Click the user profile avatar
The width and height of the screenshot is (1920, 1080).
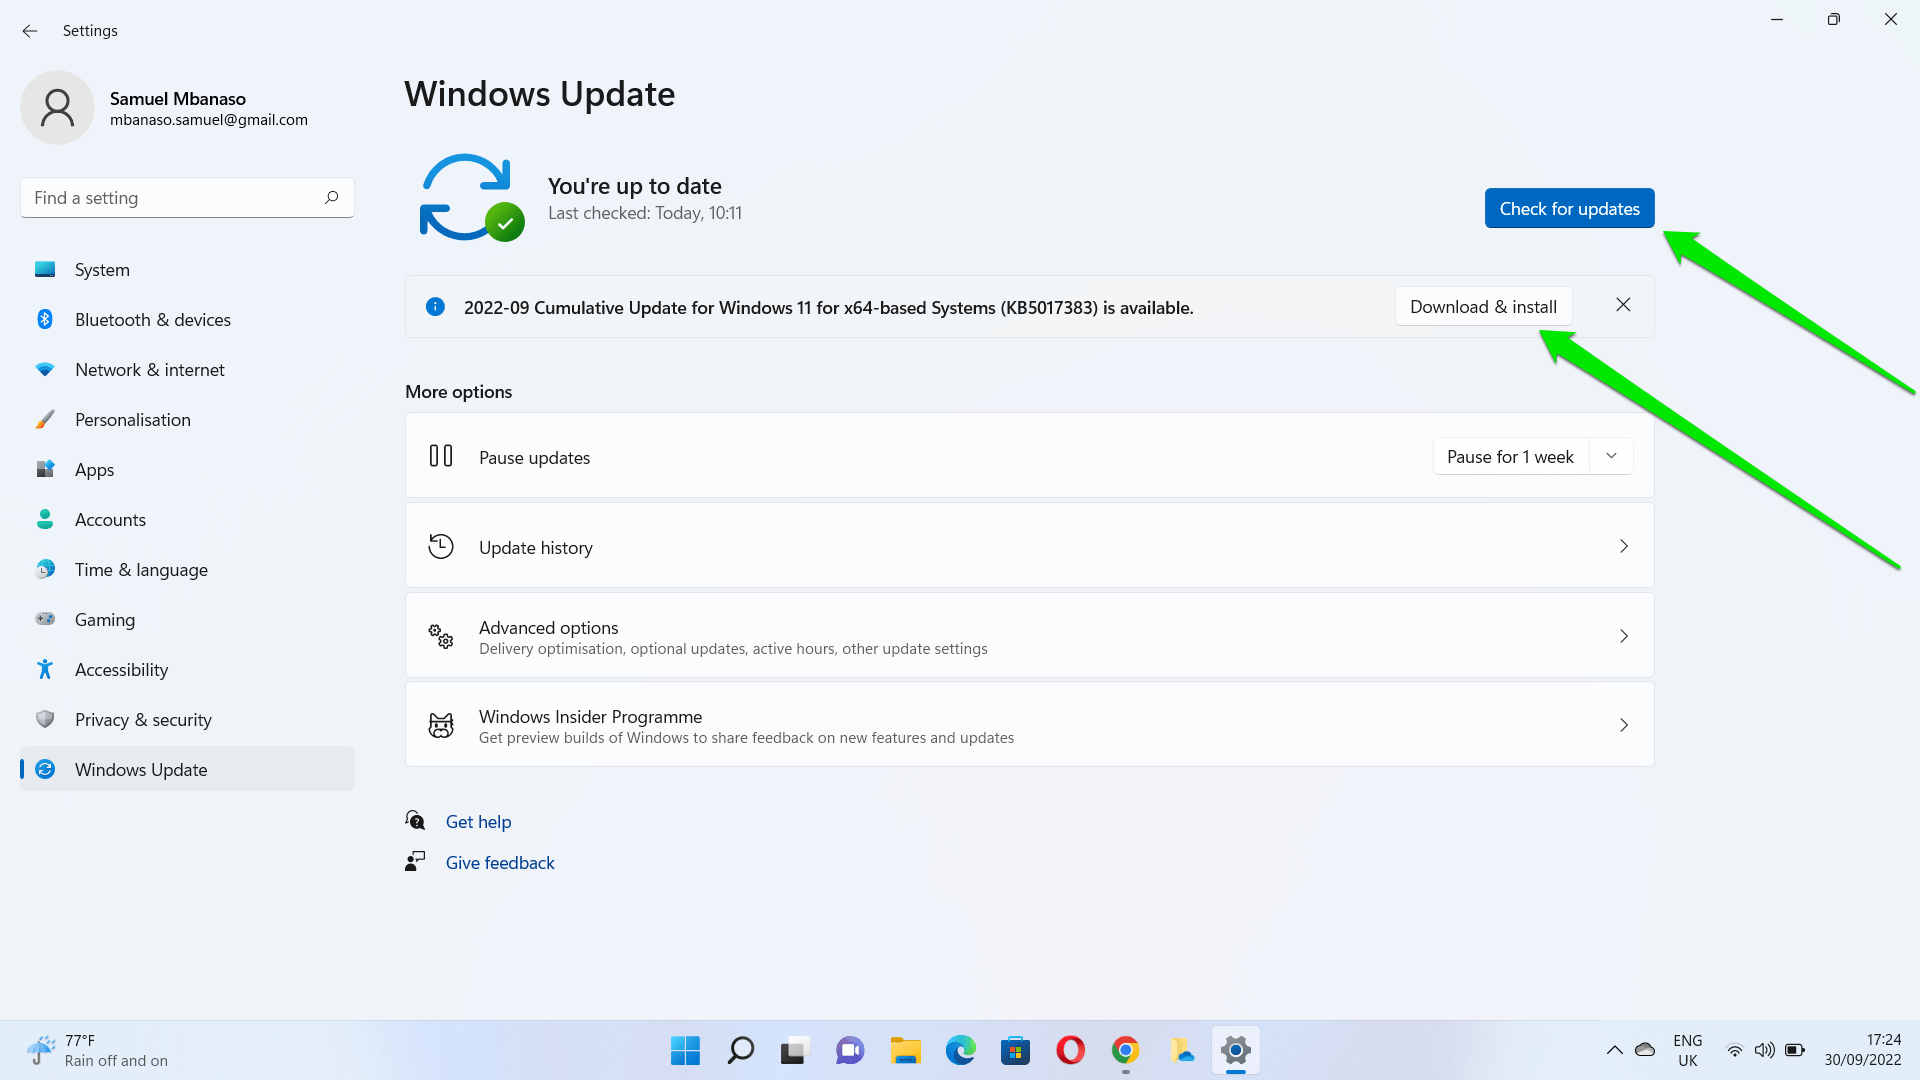(57, 108)
